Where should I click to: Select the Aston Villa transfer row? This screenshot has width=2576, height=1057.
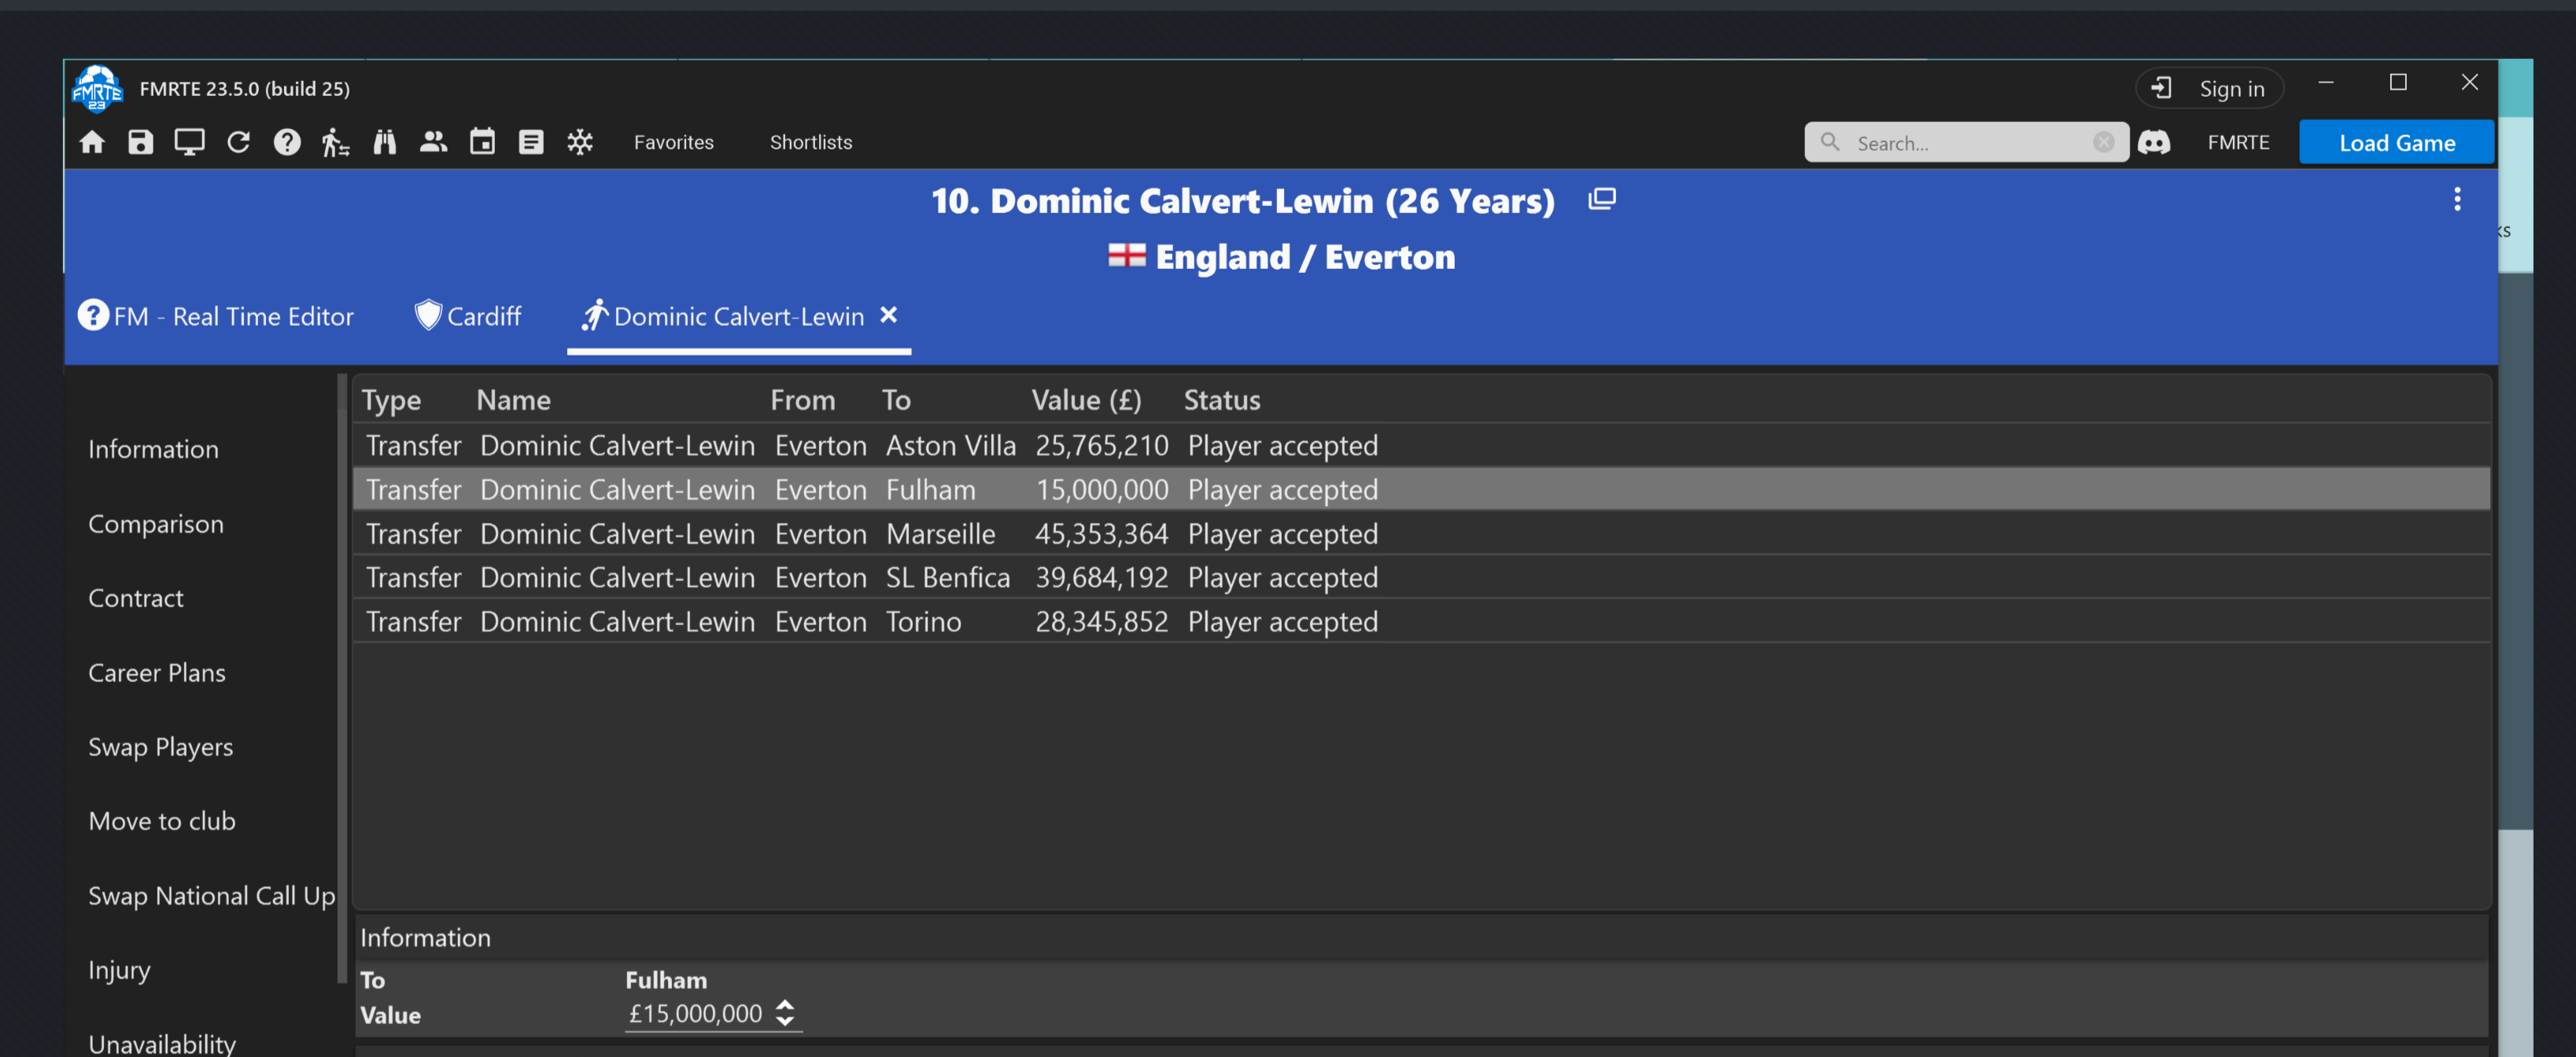(1421, 445)
